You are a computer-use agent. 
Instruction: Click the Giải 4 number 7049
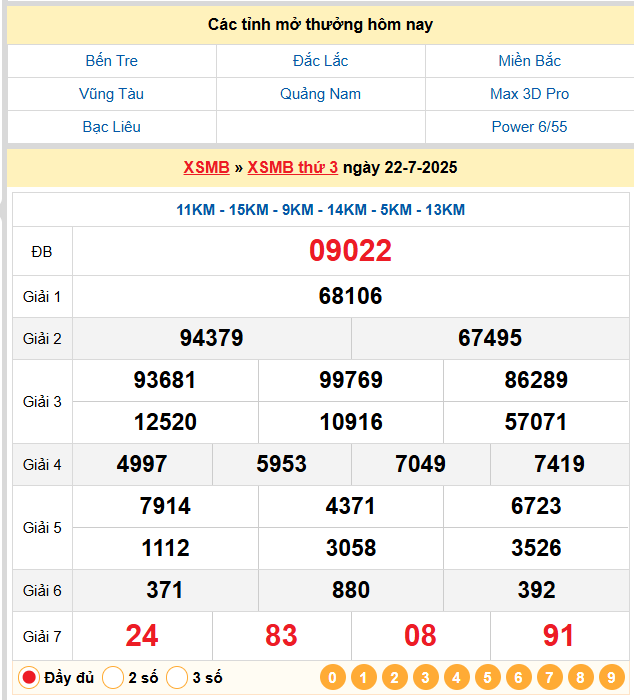pyautogui.click(x=421, y=464)
